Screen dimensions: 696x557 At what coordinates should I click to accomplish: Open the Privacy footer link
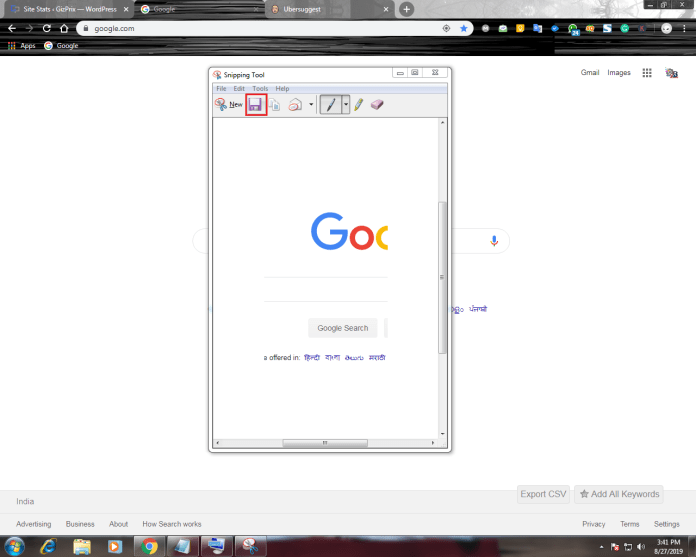tap(593, 524)
